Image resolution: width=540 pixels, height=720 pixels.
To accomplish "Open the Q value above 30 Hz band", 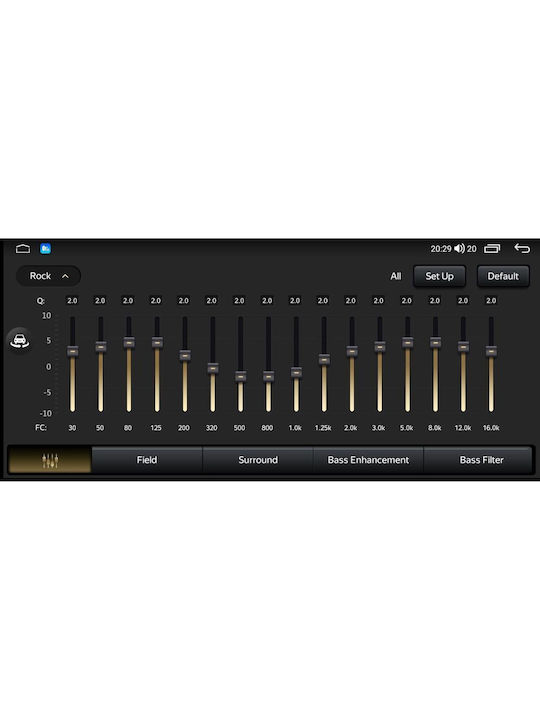I will tap(72, 301).
